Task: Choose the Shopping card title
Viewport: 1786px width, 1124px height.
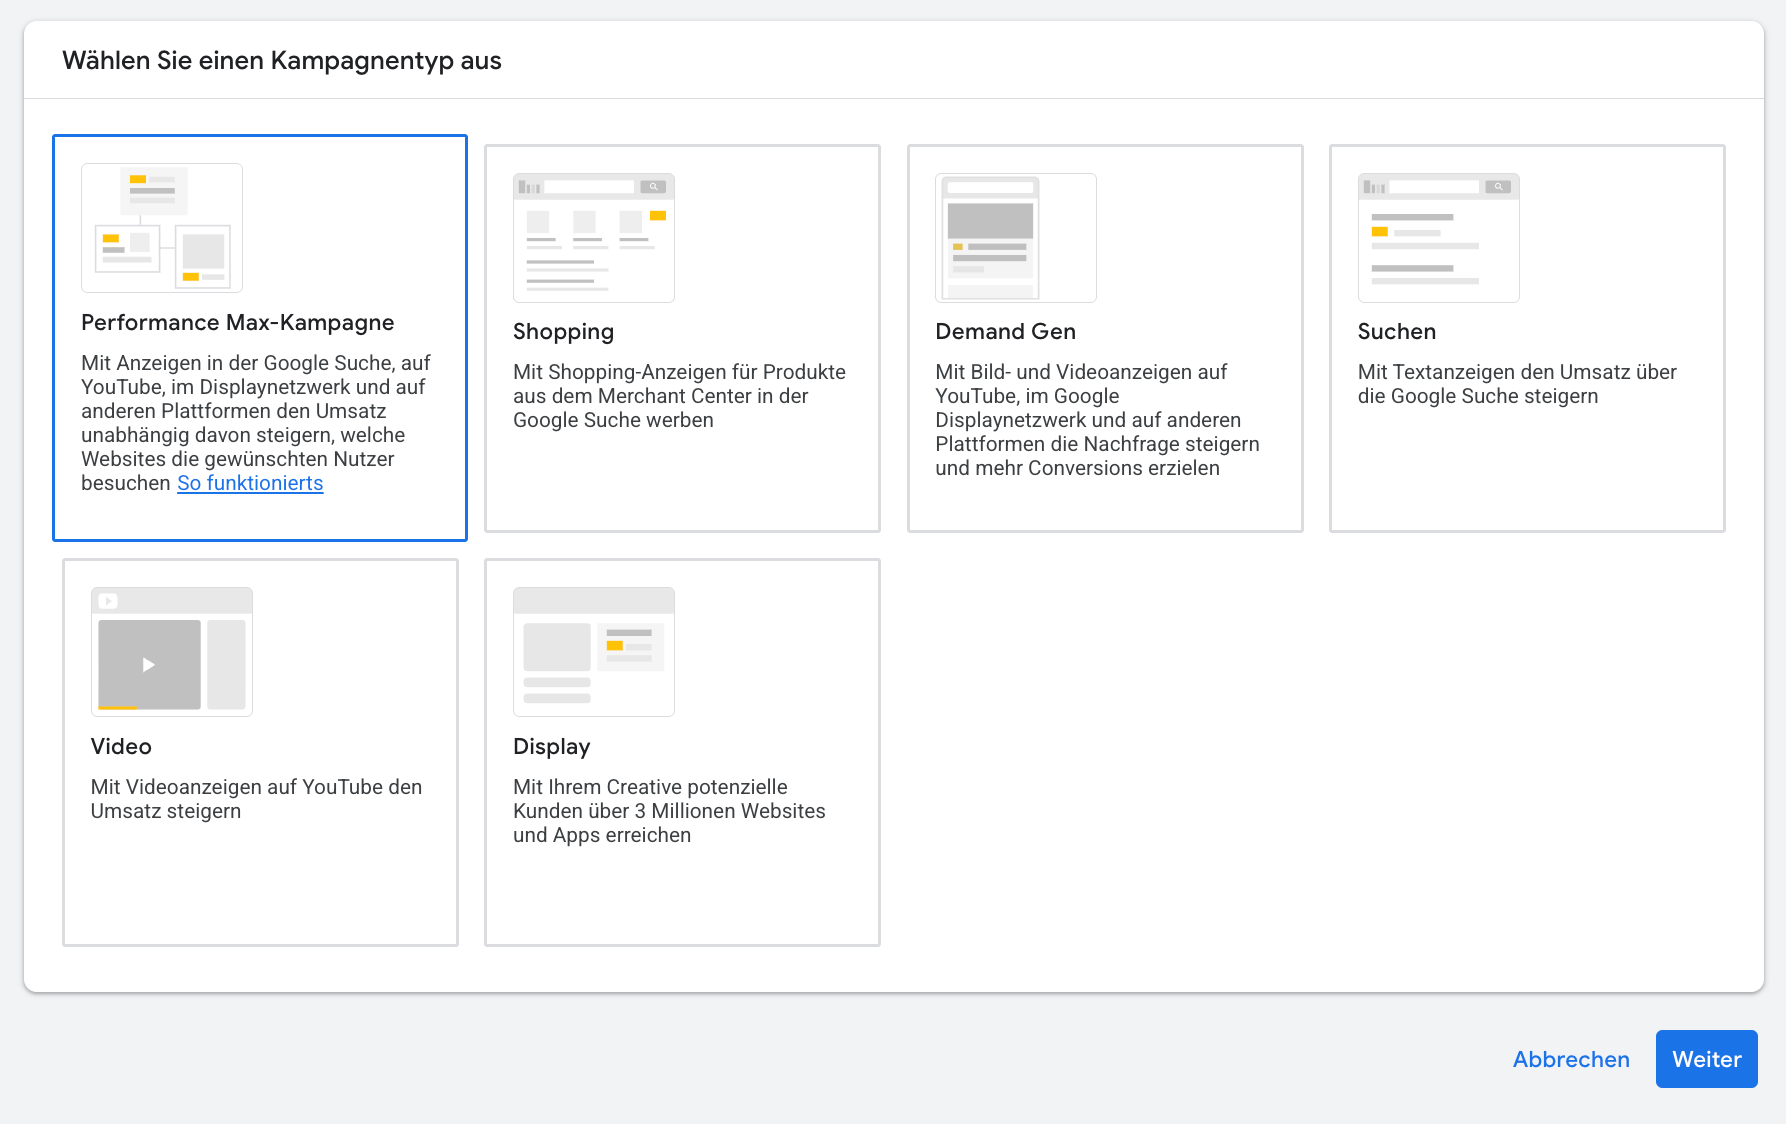Action: (x=564, y=332)
